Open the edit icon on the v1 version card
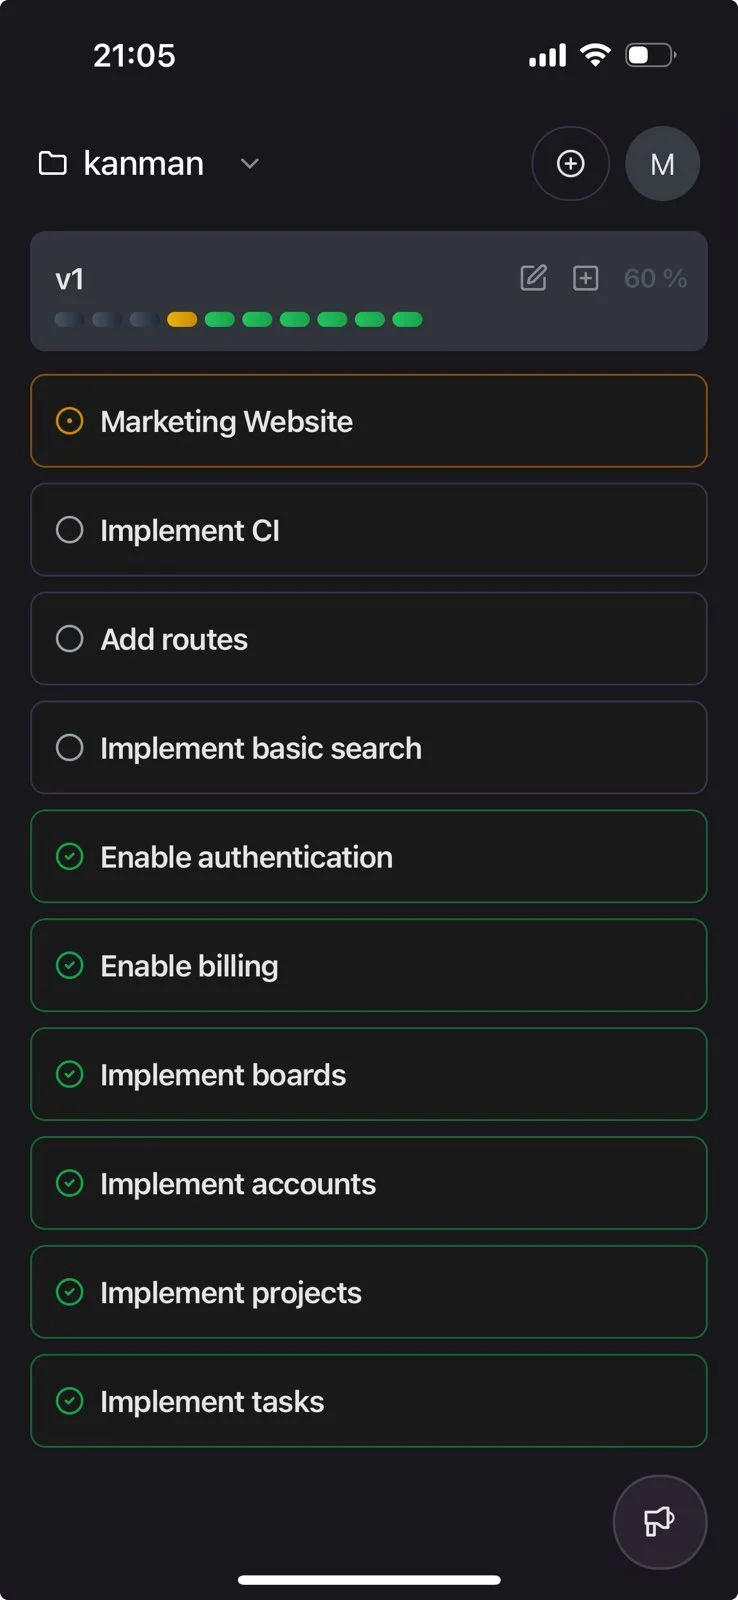 pos(534,279)
